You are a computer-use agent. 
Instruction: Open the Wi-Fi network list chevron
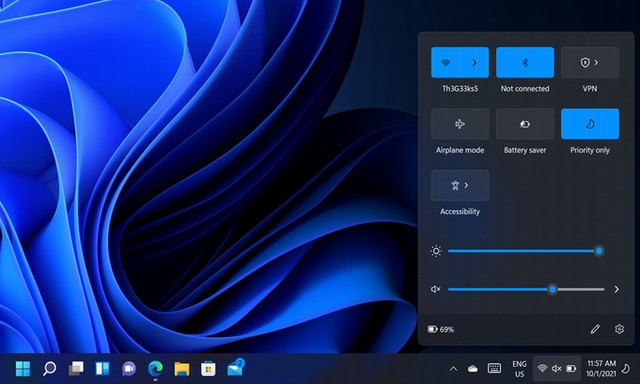pyautogui.click(x=474, y=62)
